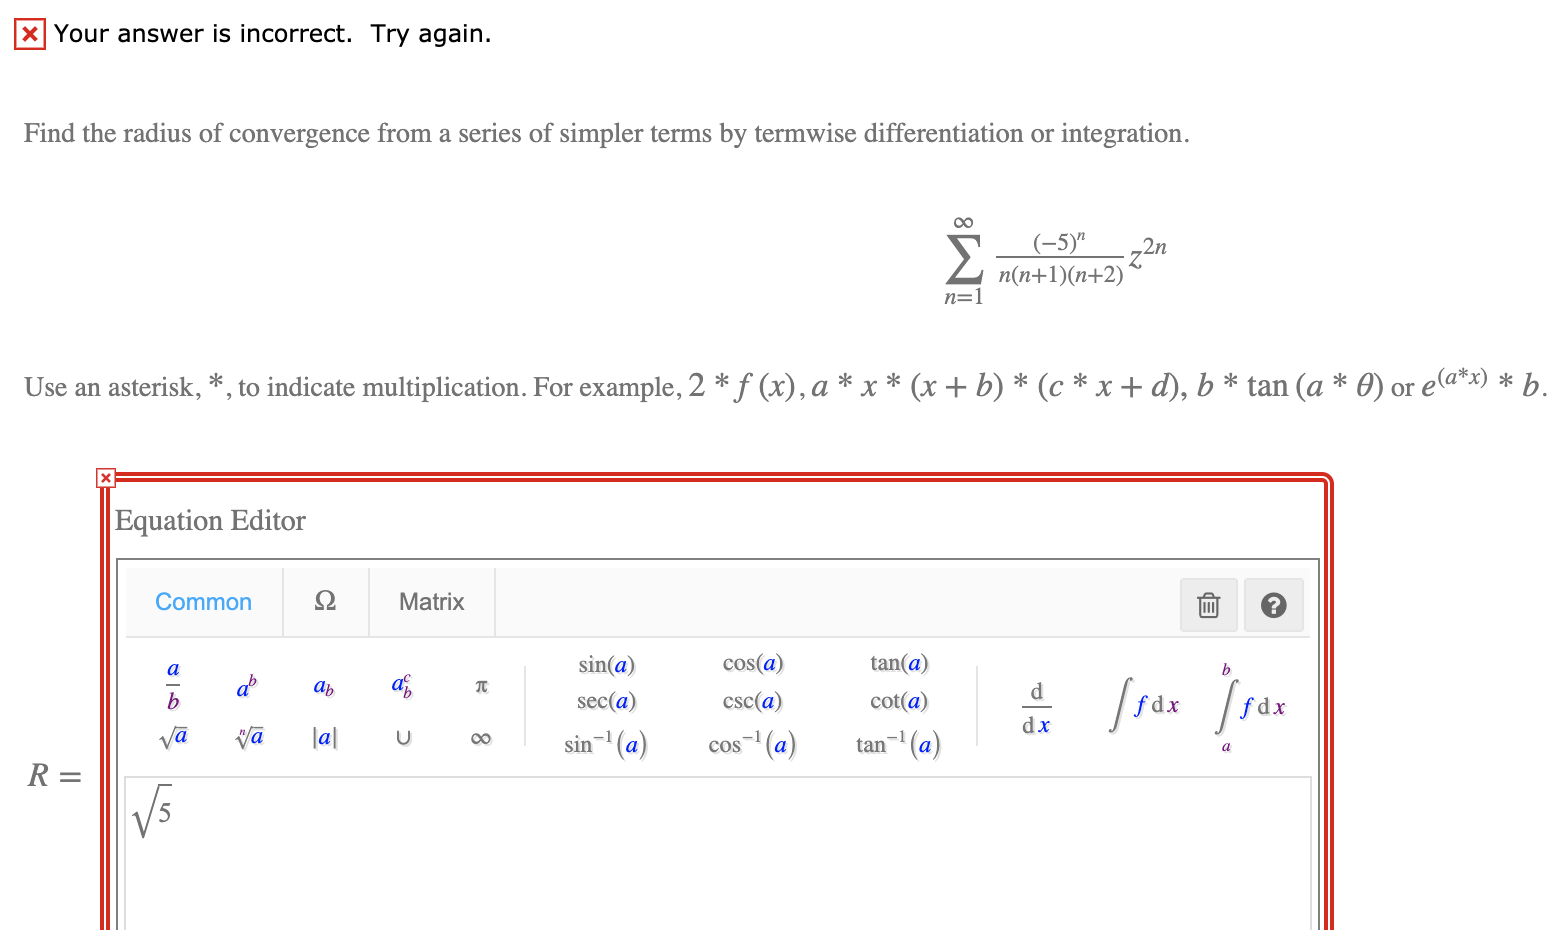The image size is (1554, 930).
Task: Insert absolute value bars
Action: (x=324, y=737)
